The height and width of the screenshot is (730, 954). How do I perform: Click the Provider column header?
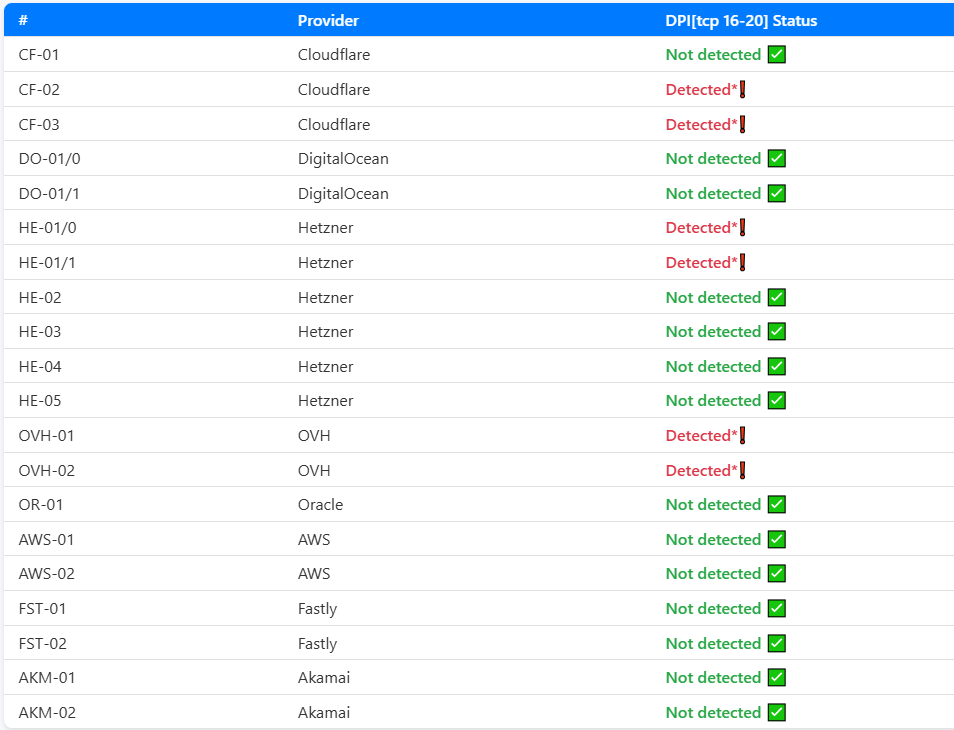pyautogui.click(x=328, y=20)
